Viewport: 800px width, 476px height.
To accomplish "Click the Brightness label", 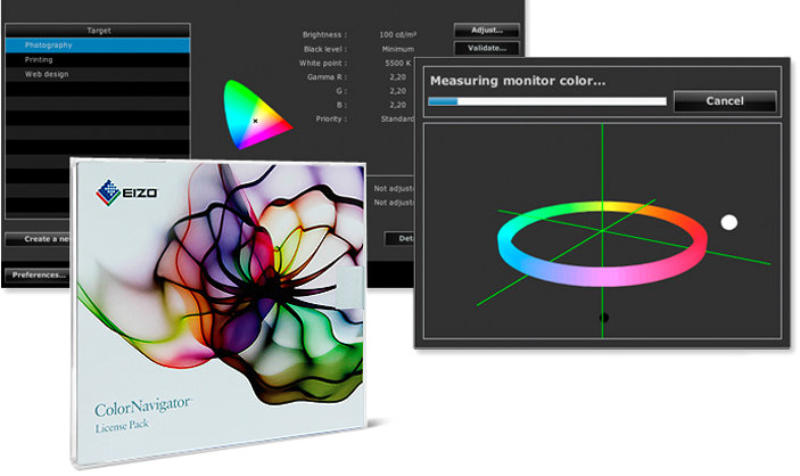I will (x=324, y=35).
